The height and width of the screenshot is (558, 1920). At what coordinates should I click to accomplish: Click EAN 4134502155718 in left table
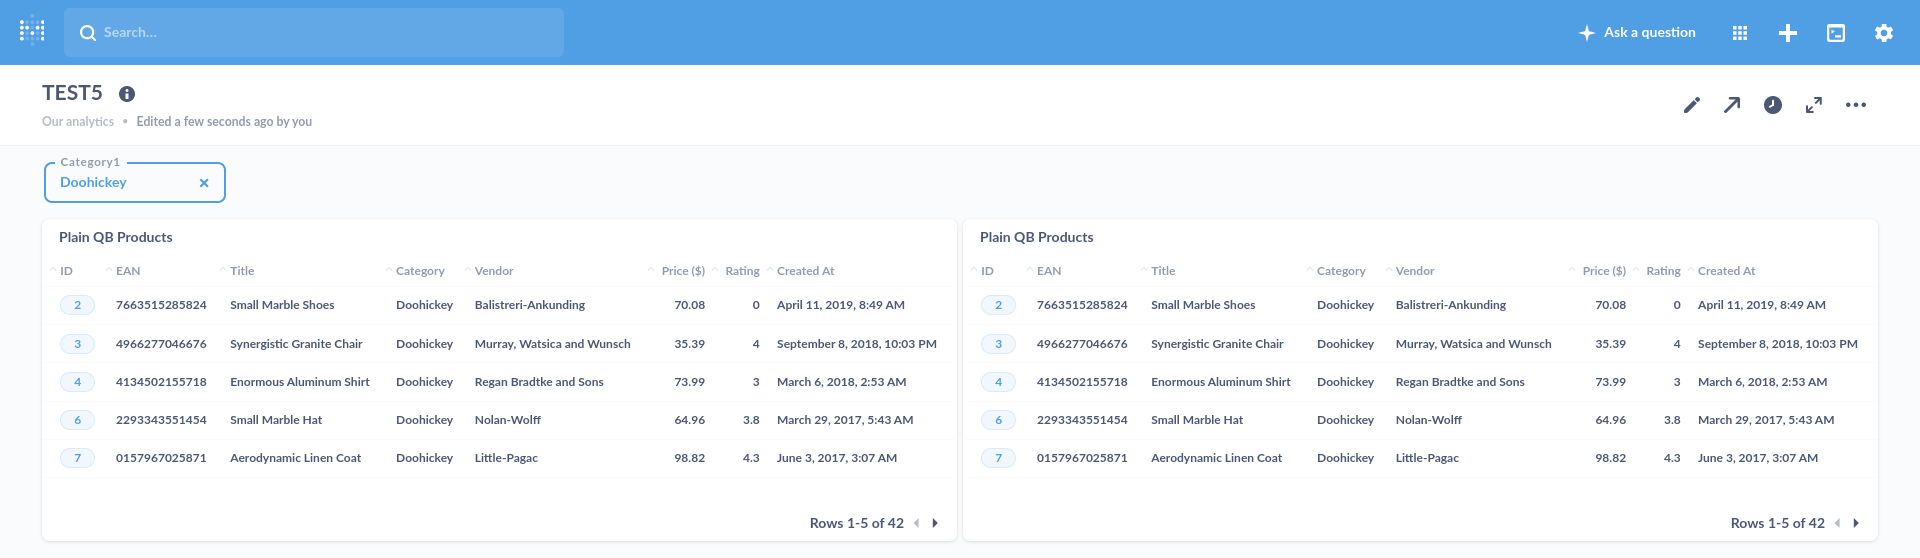pyautogui.click(x=161, y=382)
